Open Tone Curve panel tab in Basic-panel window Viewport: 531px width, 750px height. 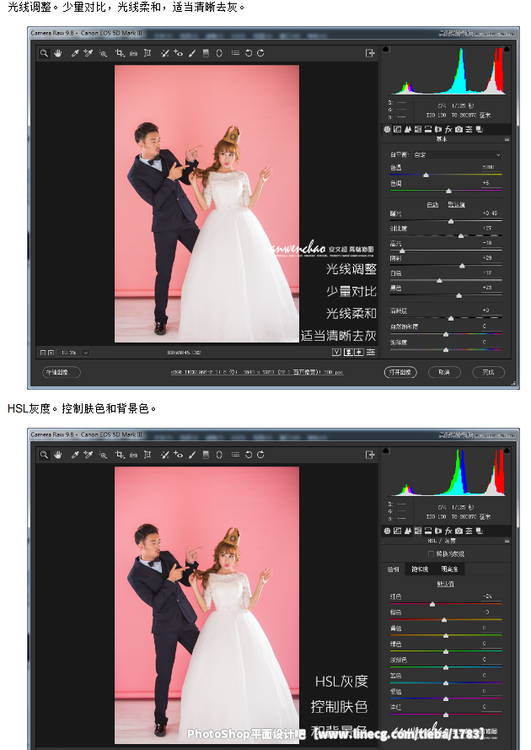397,129
